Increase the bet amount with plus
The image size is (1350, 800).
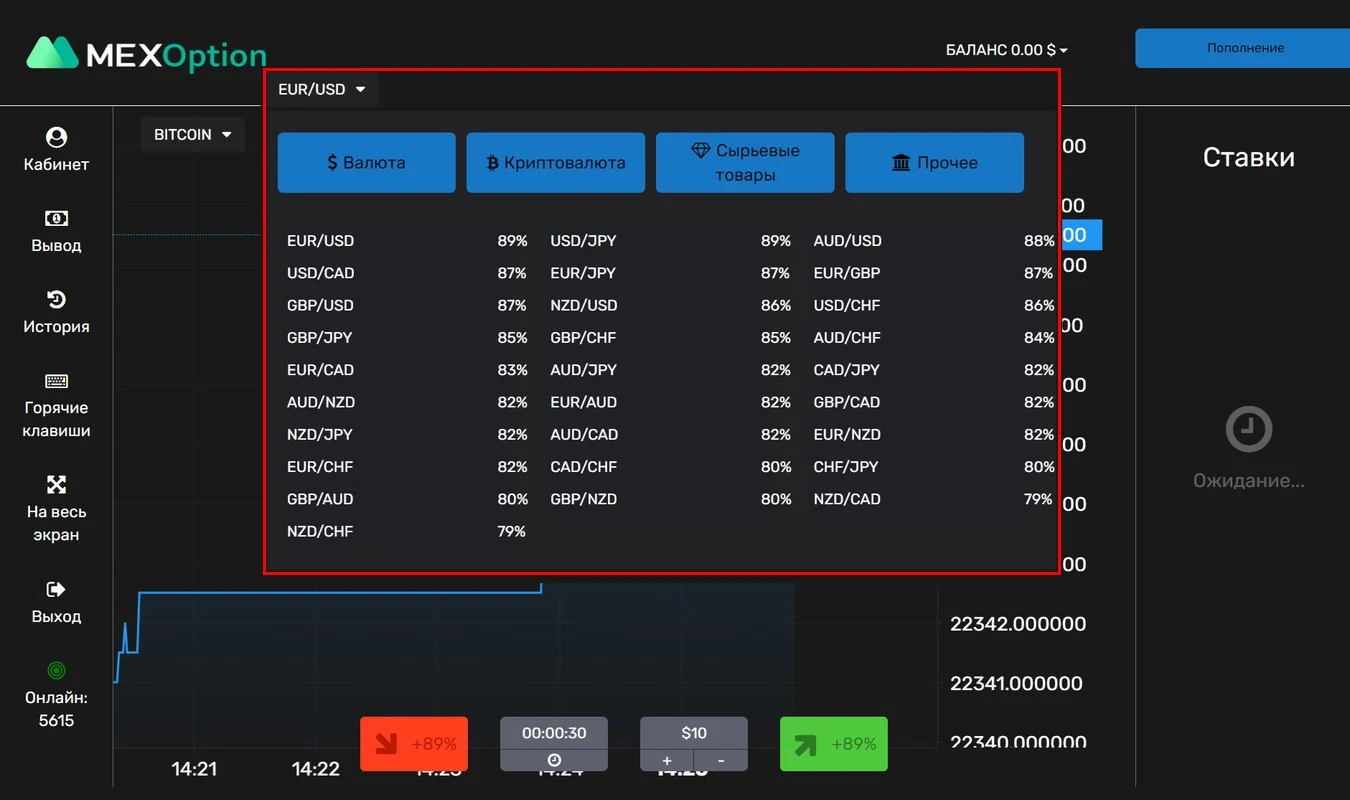[x=667, y=760]
